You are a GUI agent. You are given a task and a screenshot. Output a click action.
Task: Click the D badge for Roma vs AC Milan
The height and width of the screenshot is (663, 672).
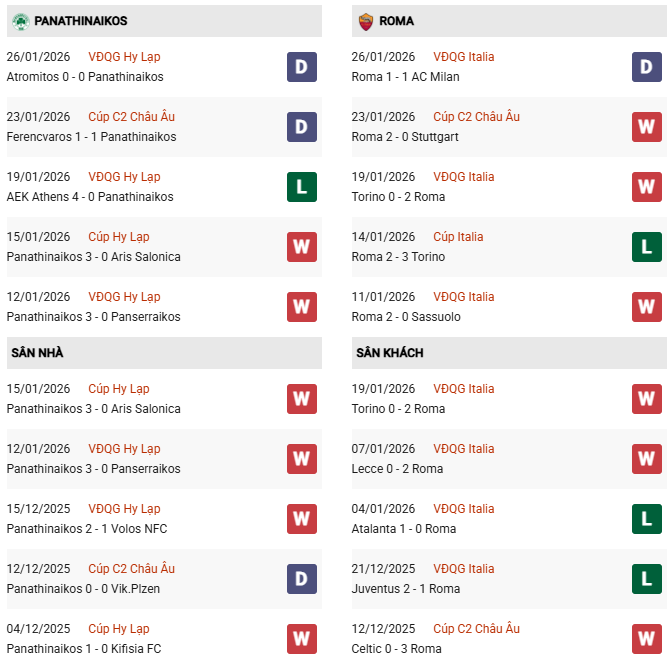point(647,67)
